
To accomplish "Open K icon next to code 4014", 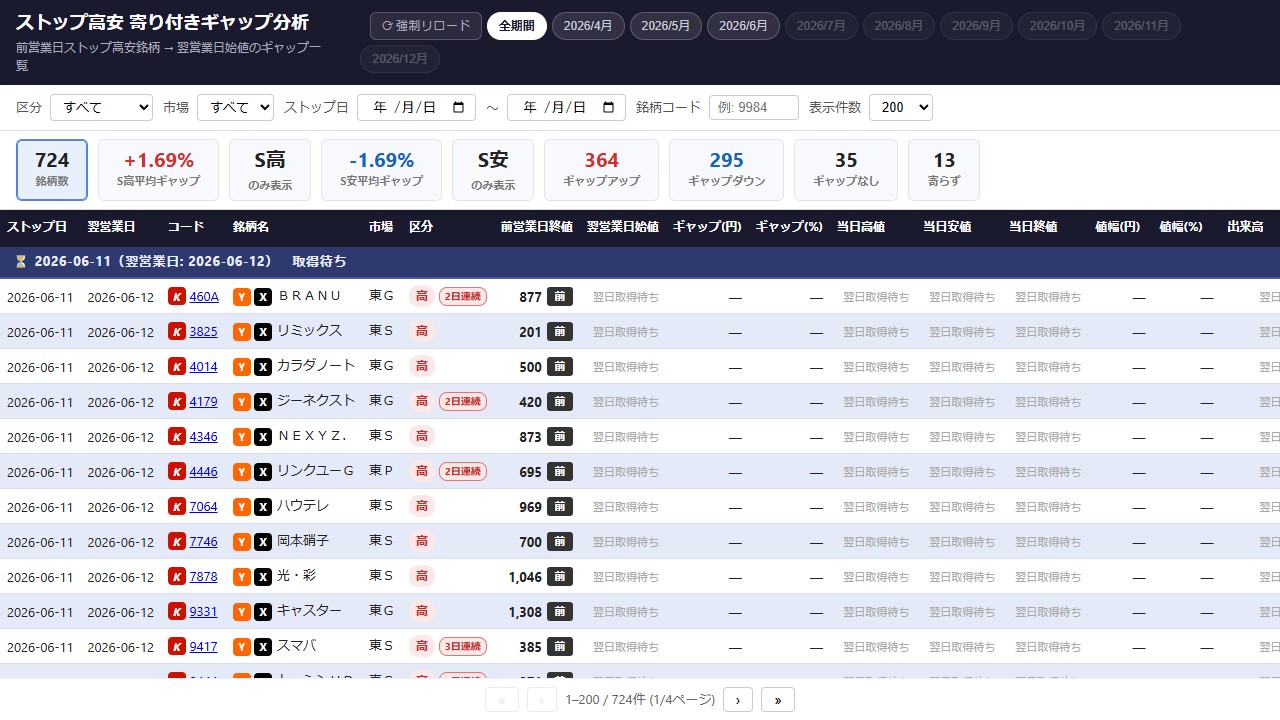I will pyautogui.click(x=177, y=366).
